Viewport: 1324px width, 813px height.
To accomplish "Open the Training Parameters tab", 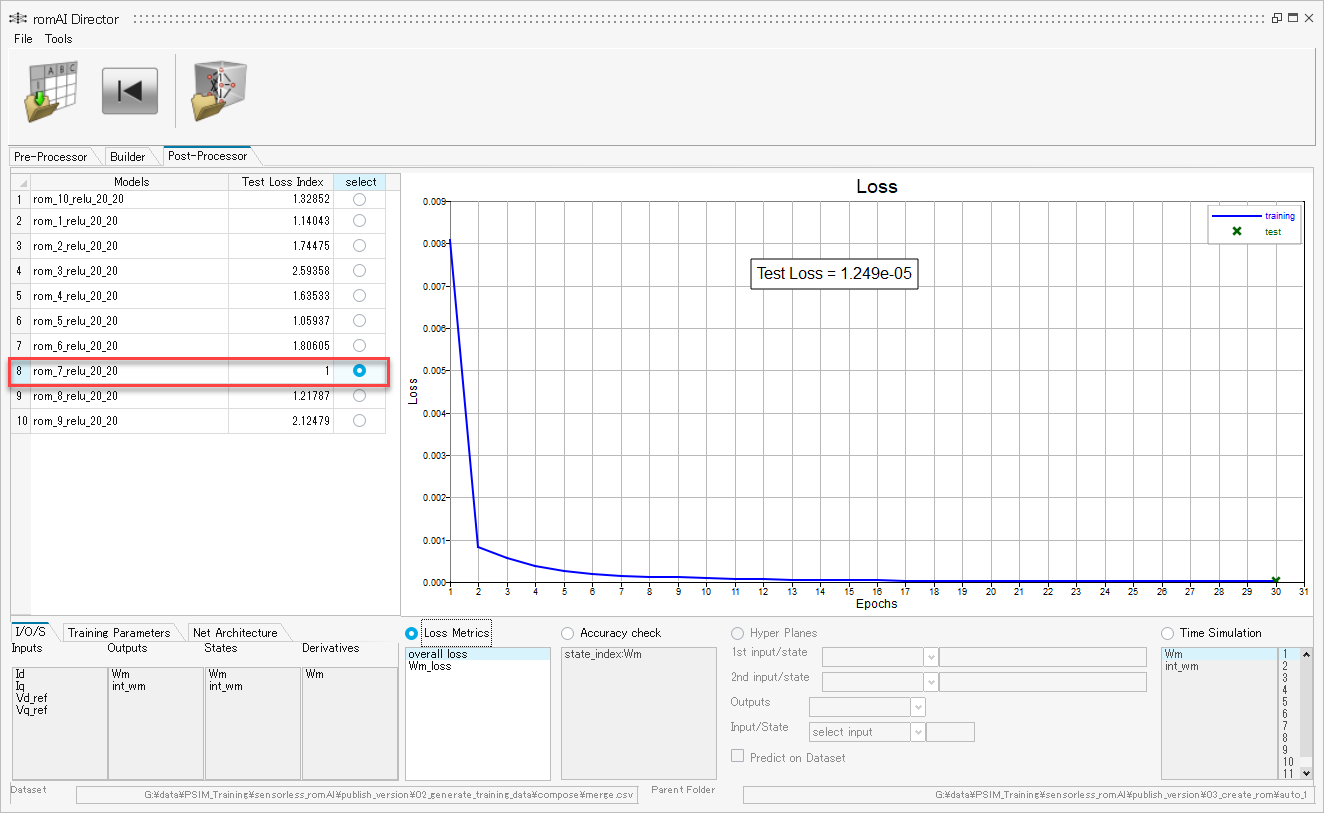I will coord(119,633).
